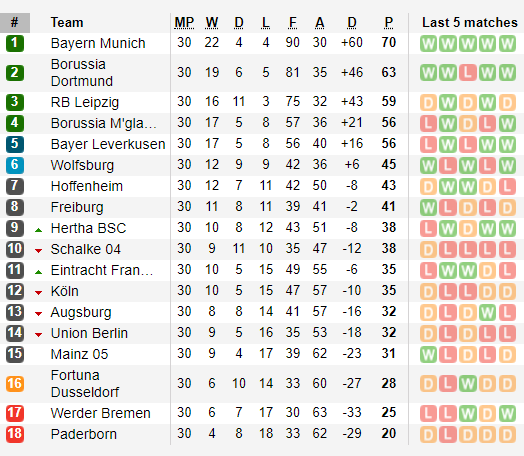Click the # rank column header

point(15,23)
